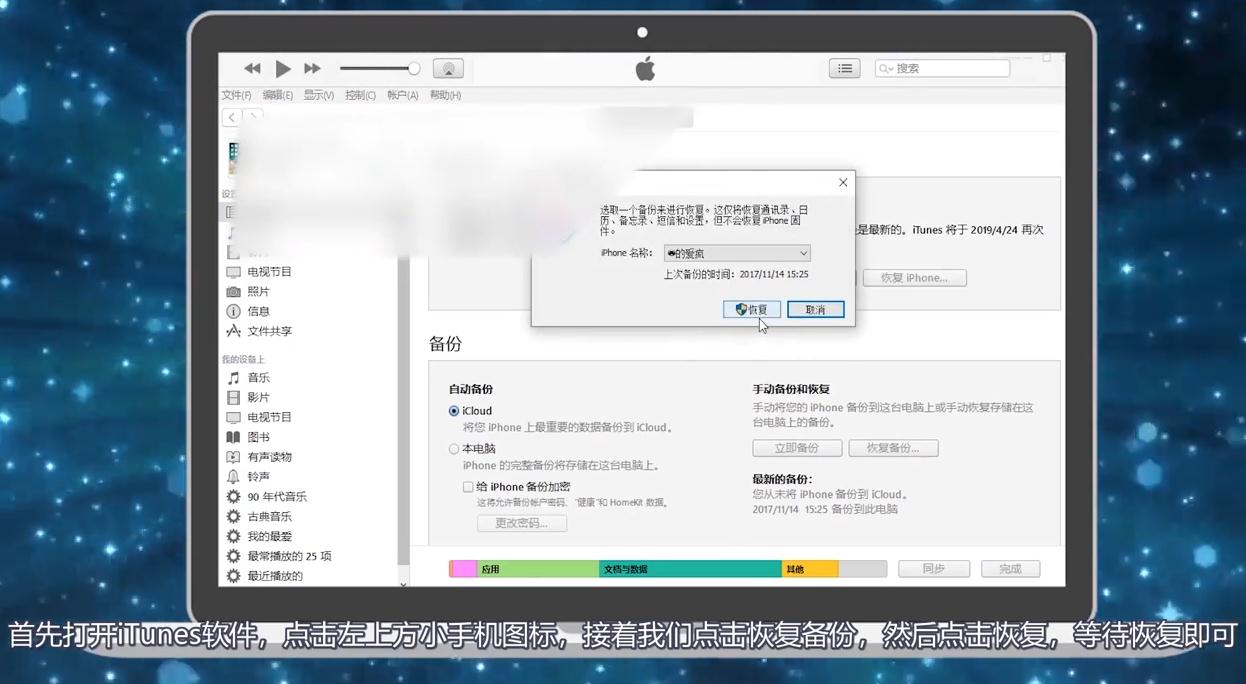Open the 编辑(E) menu
Viewport: 1246px width, 684px height.
(277, 95)
